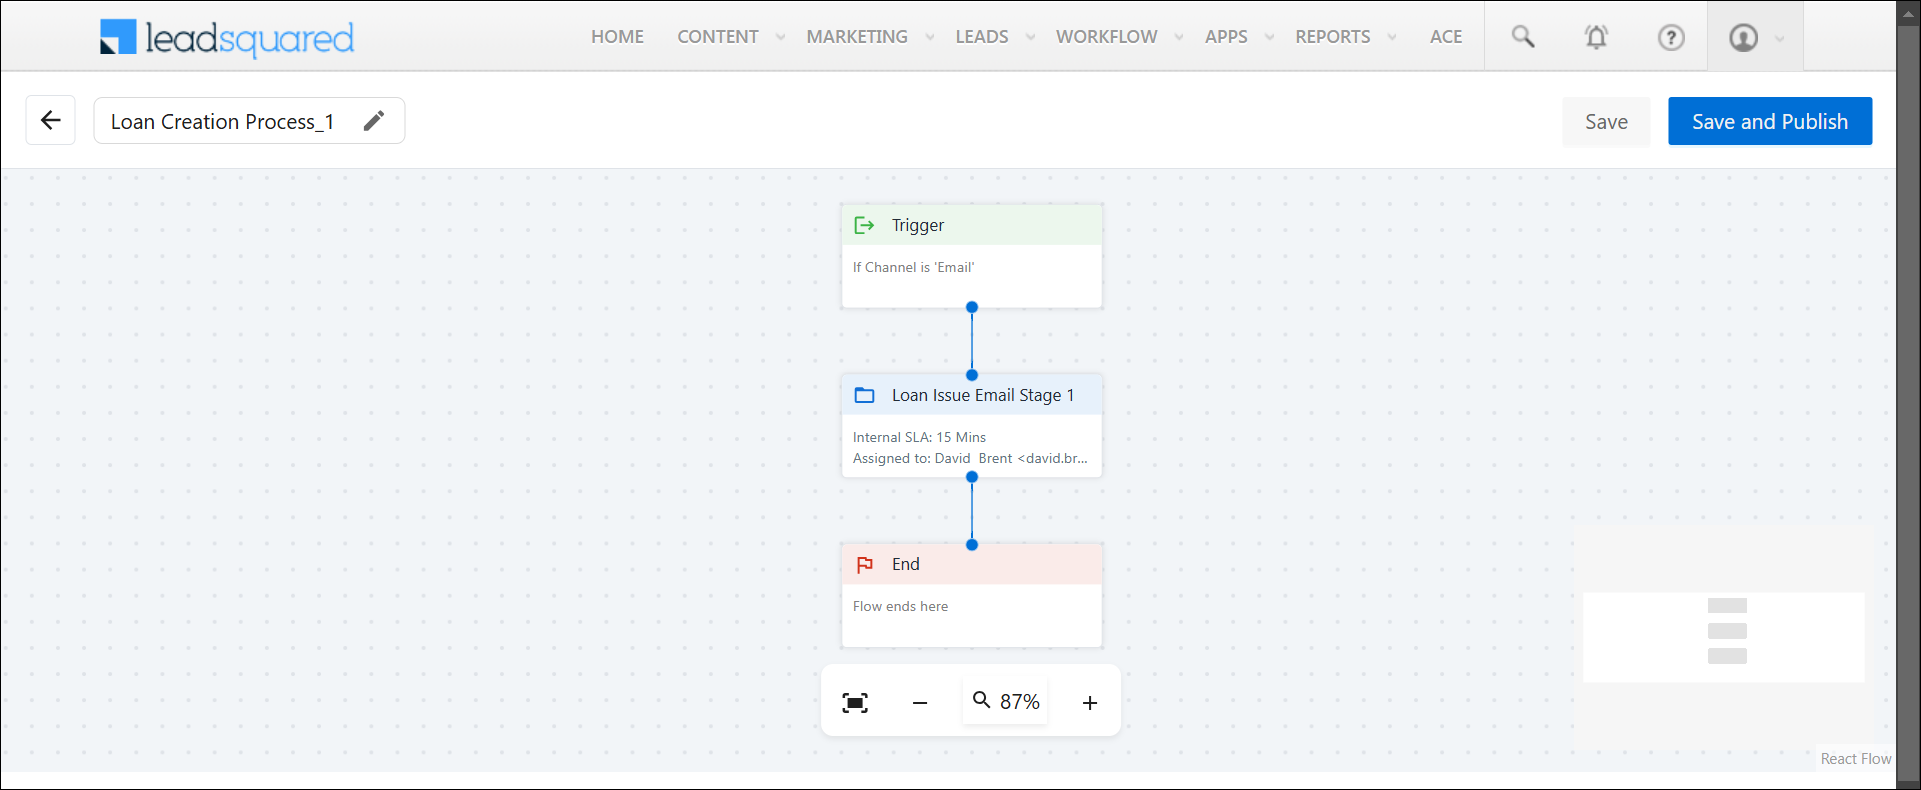Zoom out with the minus button

tap(920, 703)
